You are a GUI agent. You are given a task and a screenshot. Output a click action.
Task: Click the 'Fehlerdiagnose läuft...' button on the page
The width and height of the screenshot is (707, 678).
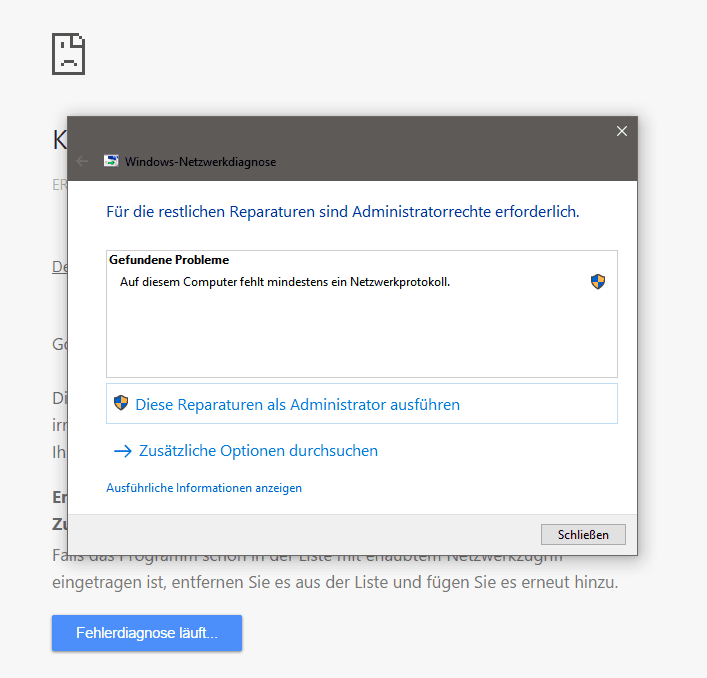147,633
